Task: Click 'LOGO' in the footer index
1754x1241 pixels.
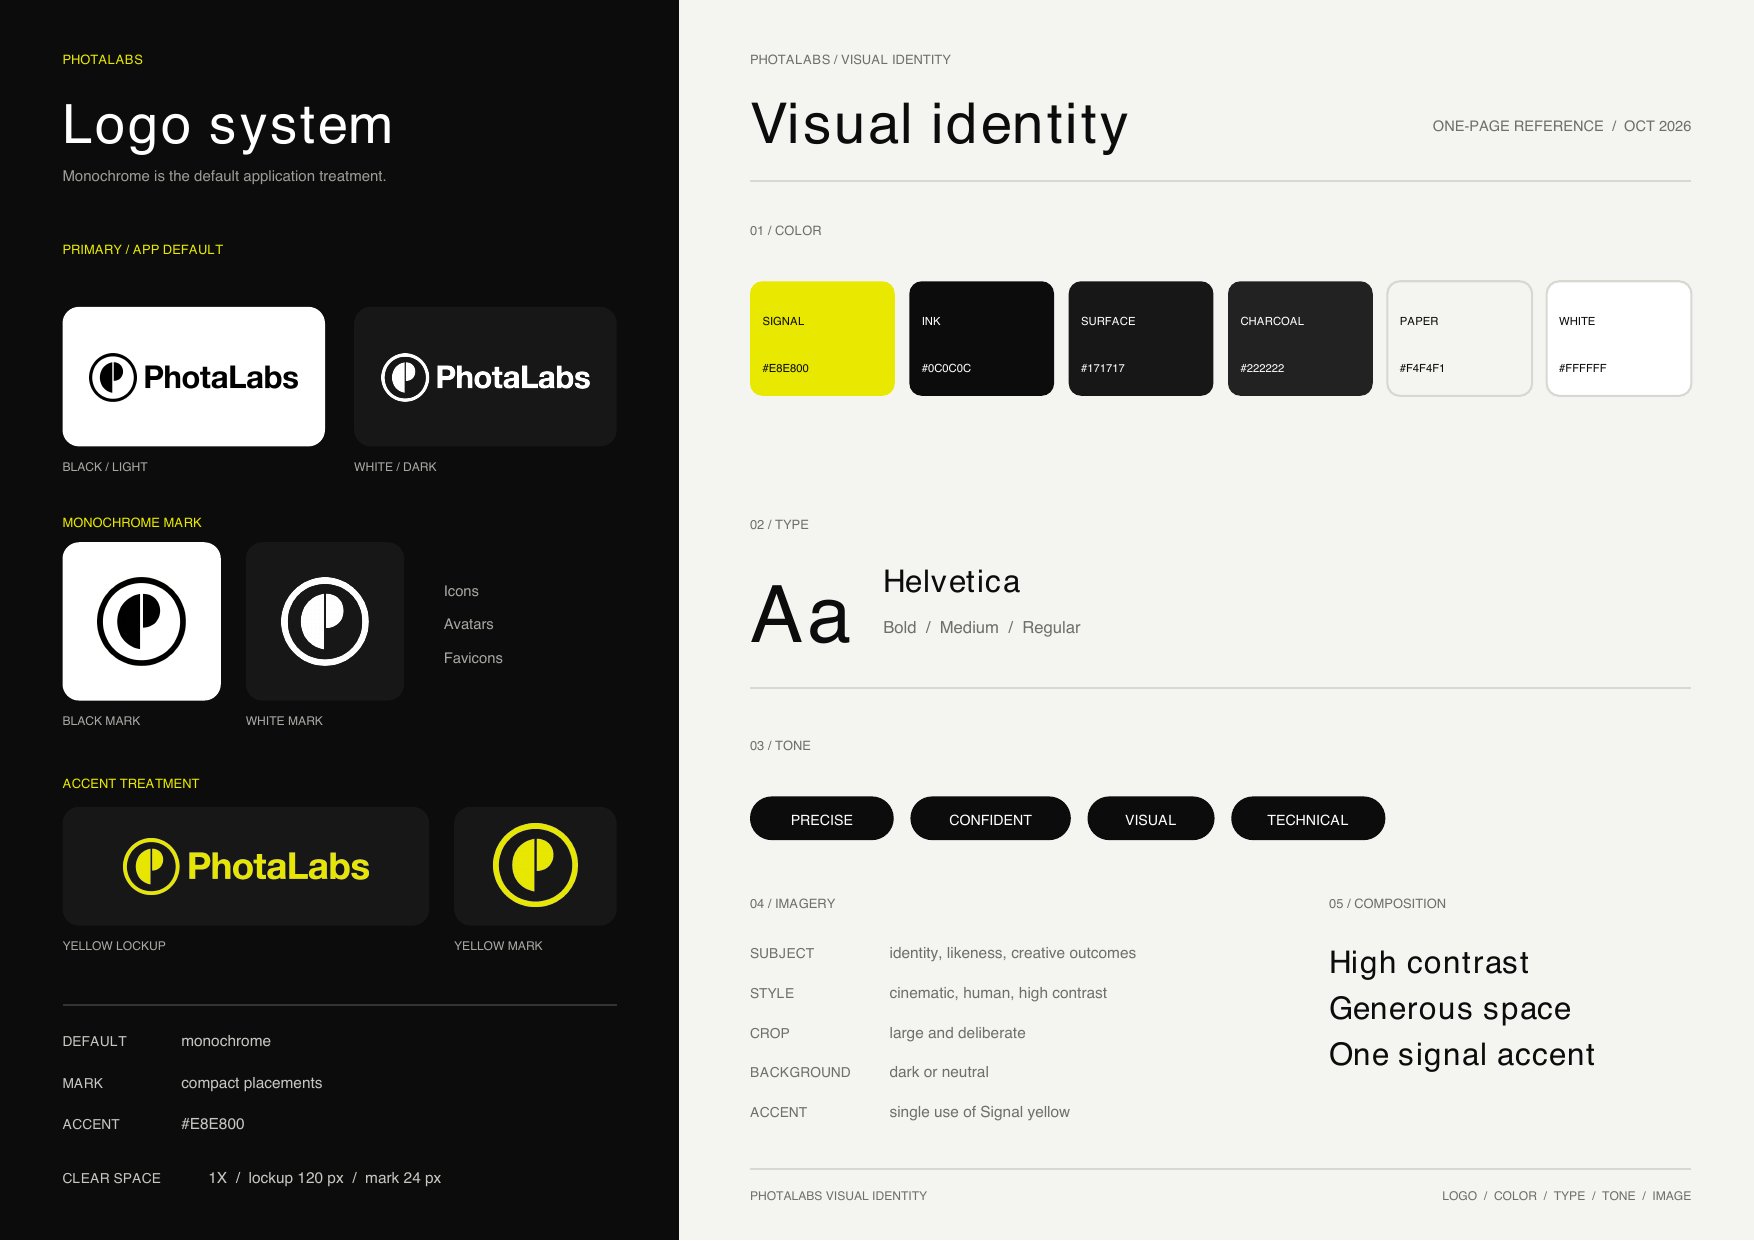Action: (1459, 1196)
